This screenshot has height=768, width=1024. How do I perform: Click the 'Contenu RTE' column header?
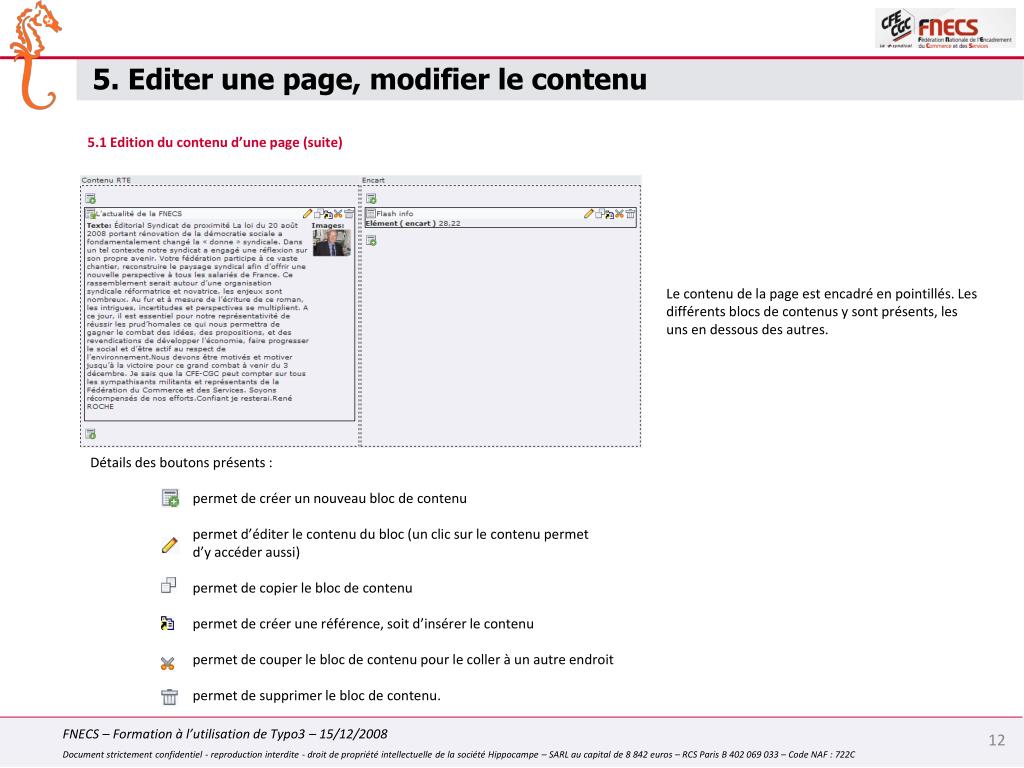[106, 180]
